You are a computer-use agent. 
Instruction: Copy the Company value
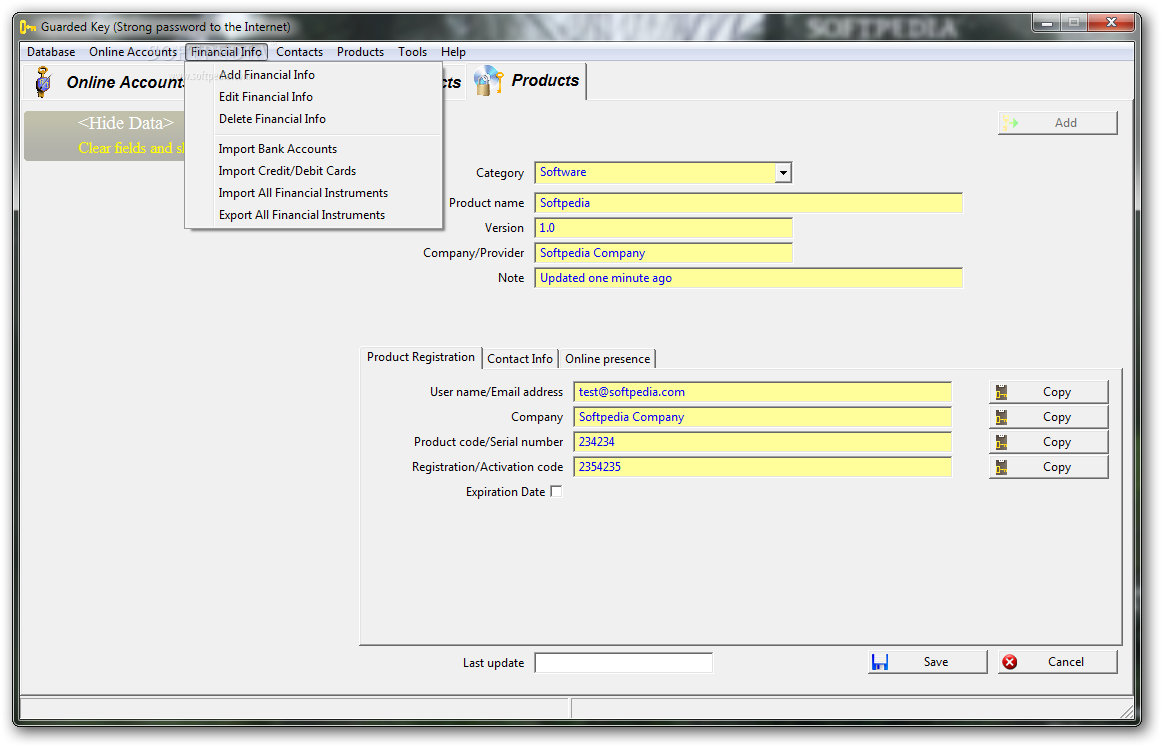click(1049, 417)
